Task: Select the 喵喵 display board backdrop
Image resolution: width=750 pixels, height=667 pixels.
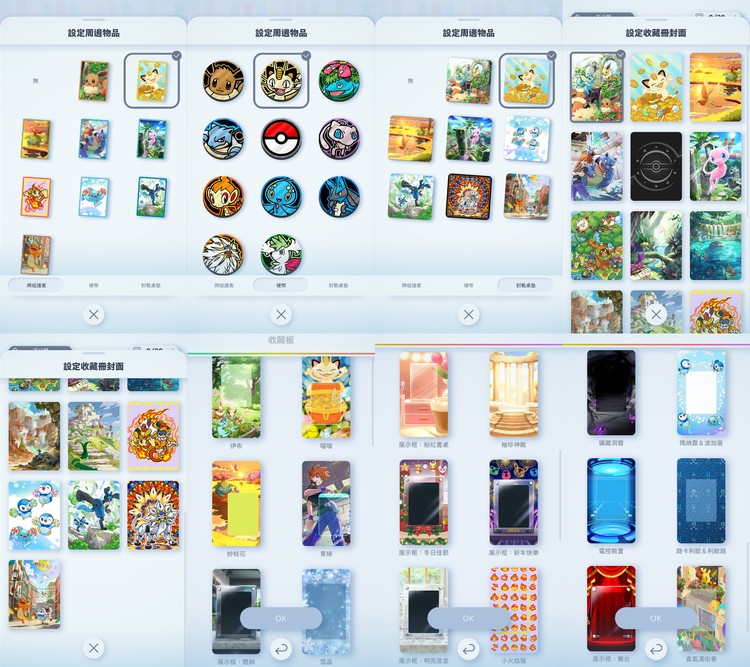Action: [x=326, y=397]
